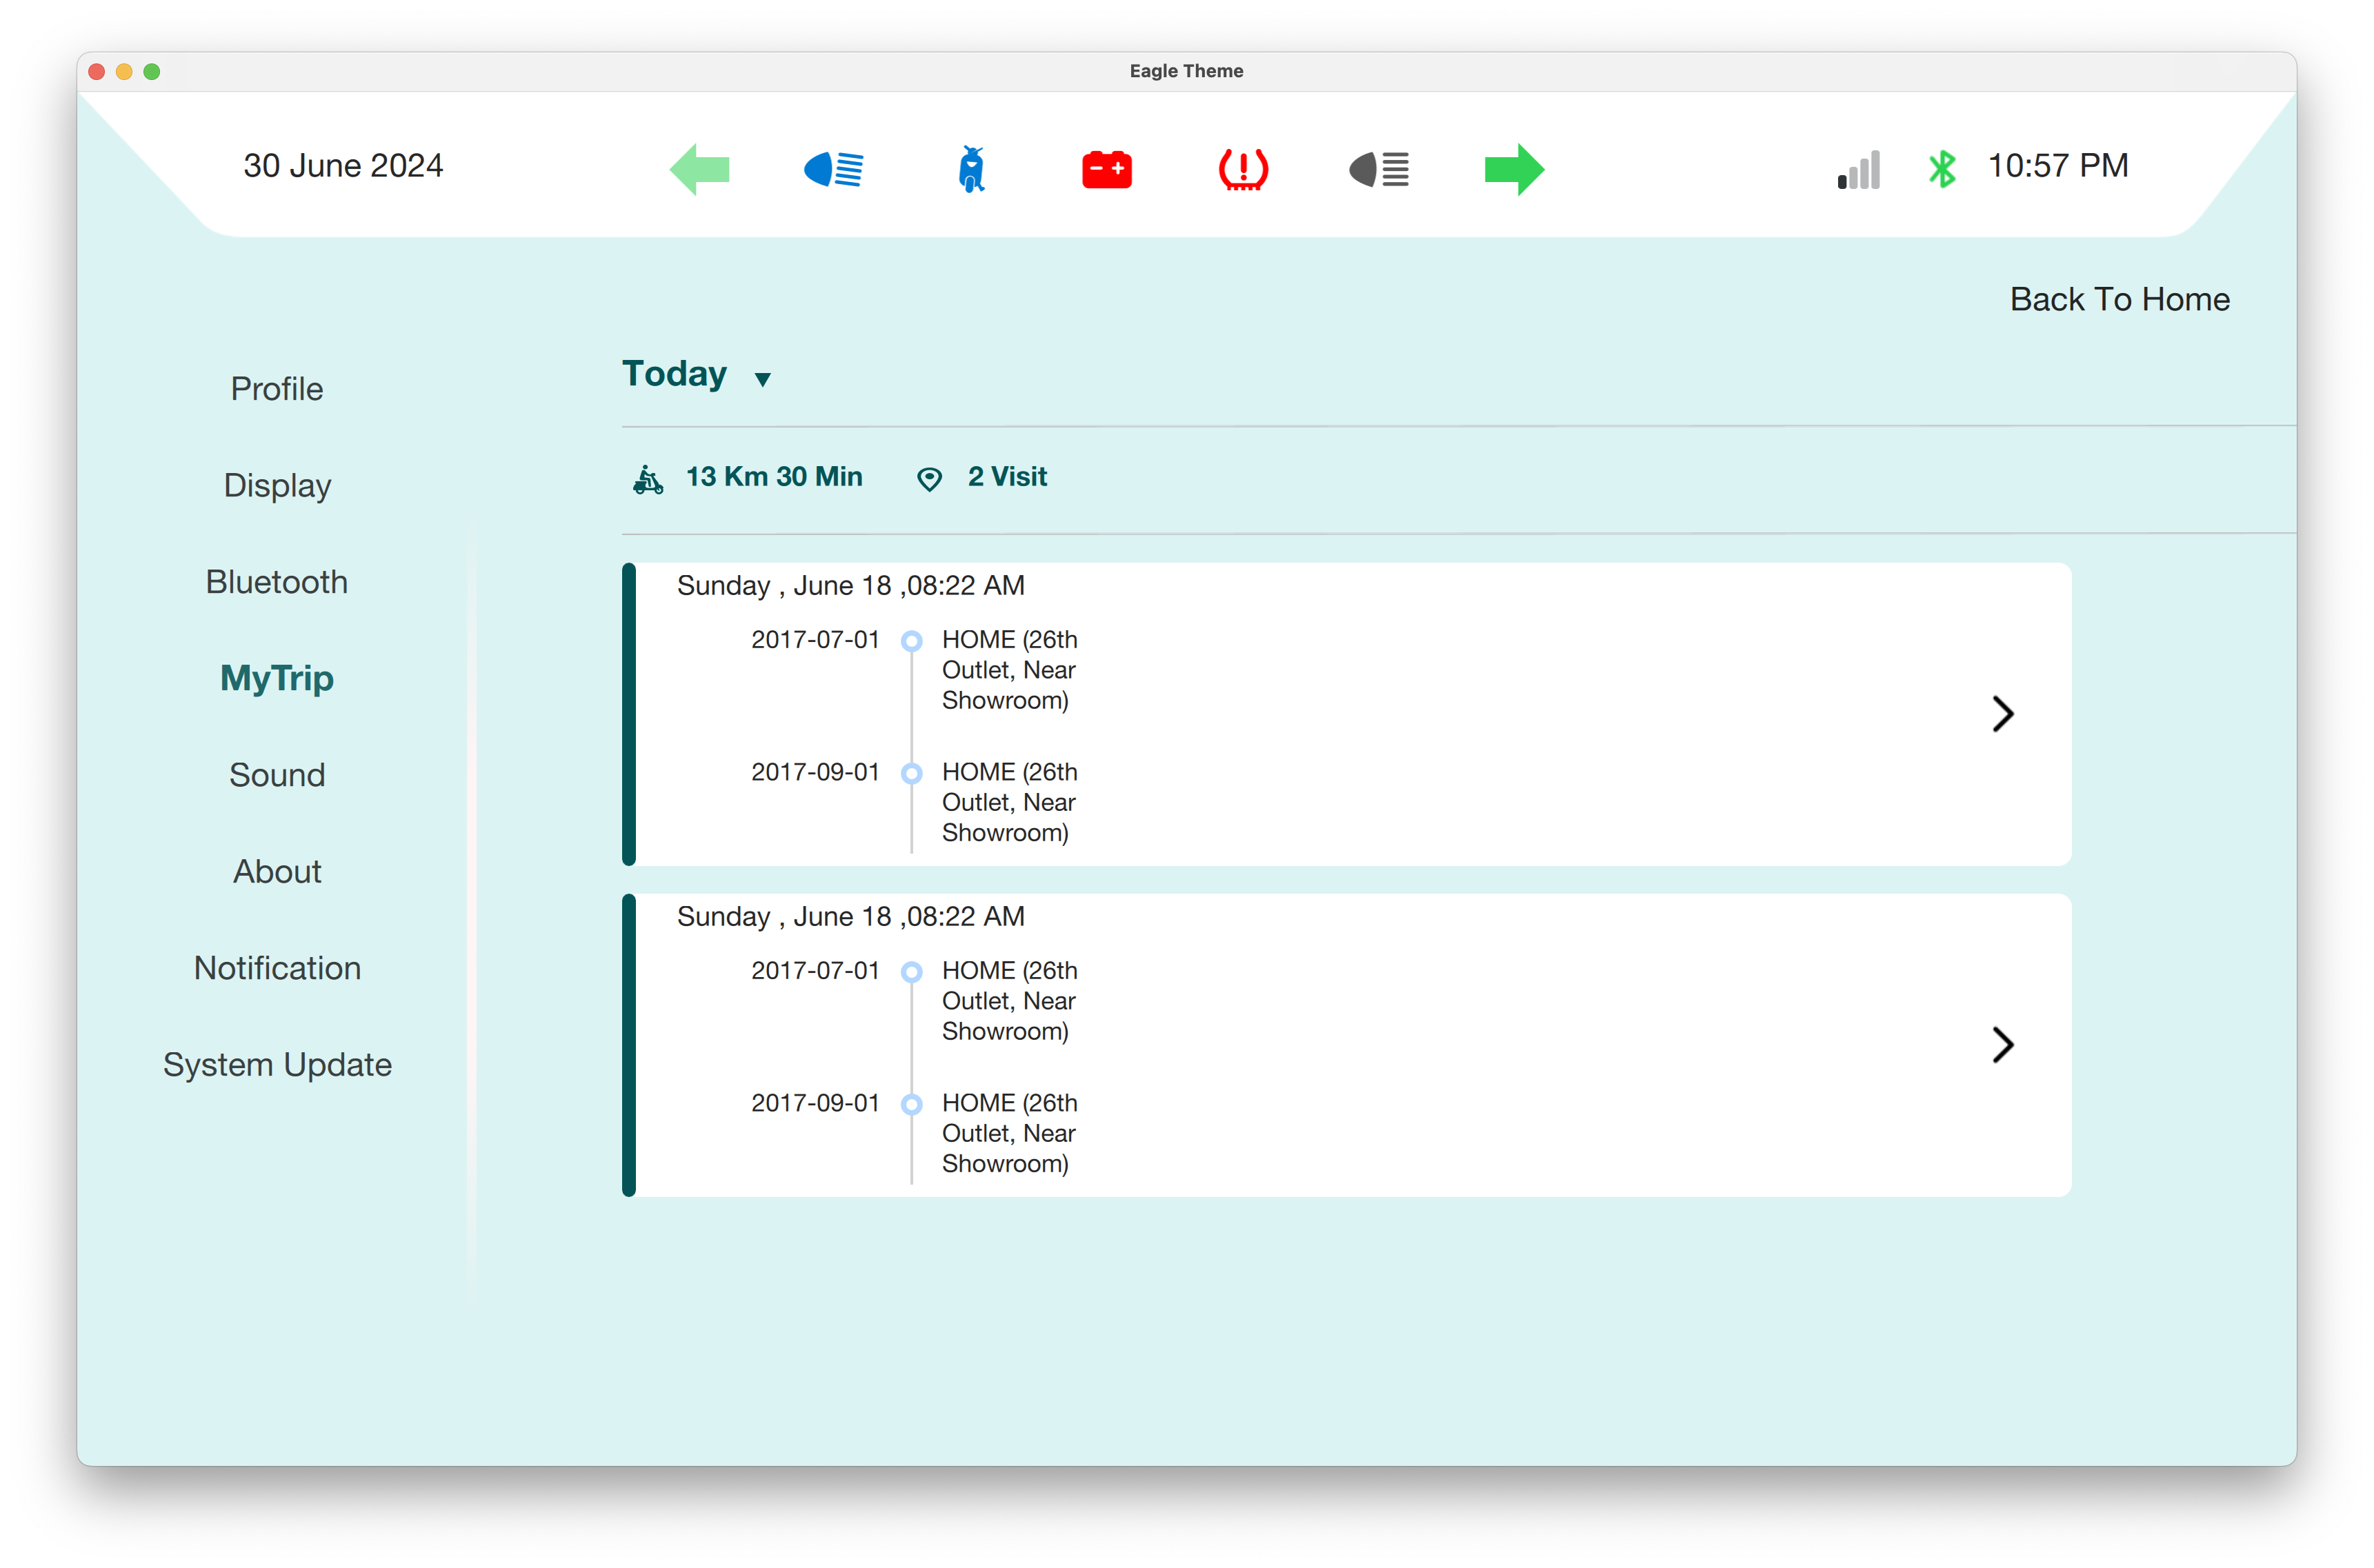This screenshot has height=1568, width=2374.
Task: Click the green Bluetooth status icon
Action: (1942, 169)
